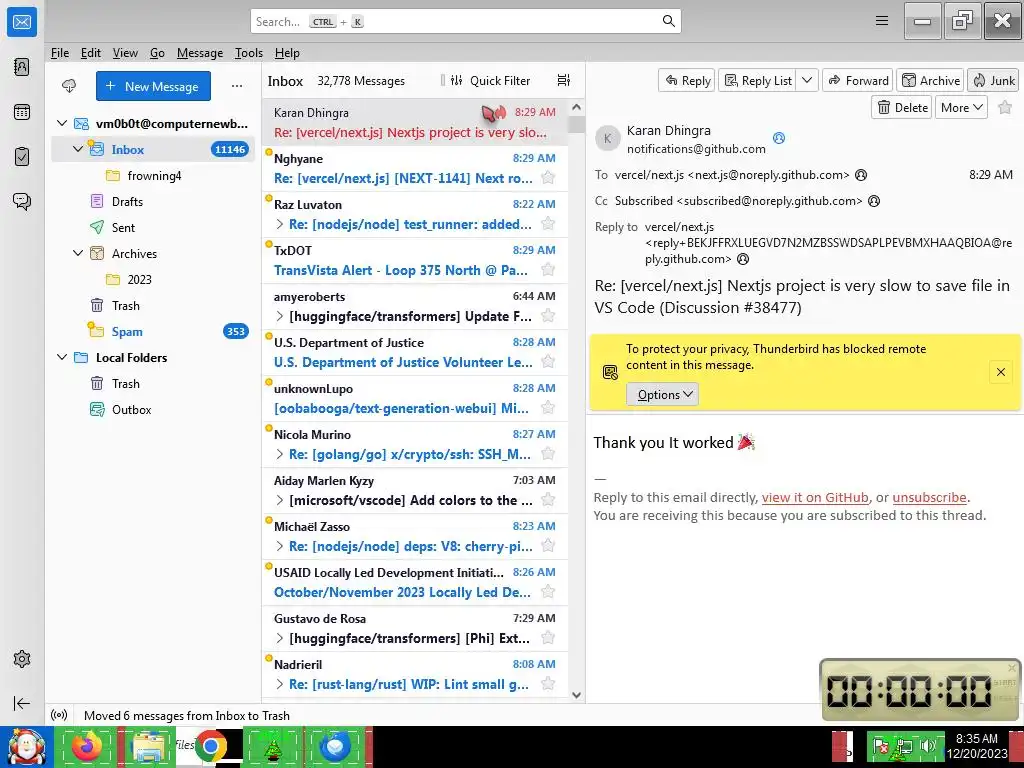1024x768 pixels.
Task: Open the Tasks space
Action: [x=22, y=157]
